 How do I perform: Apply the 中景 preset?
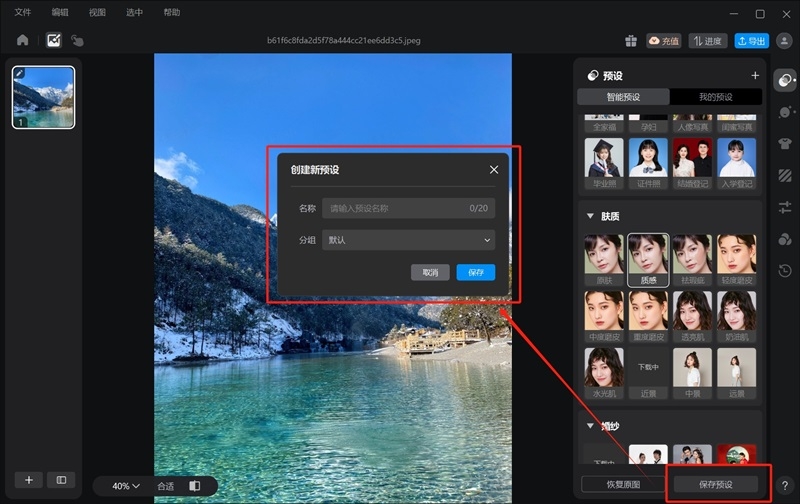click(692, 373)
